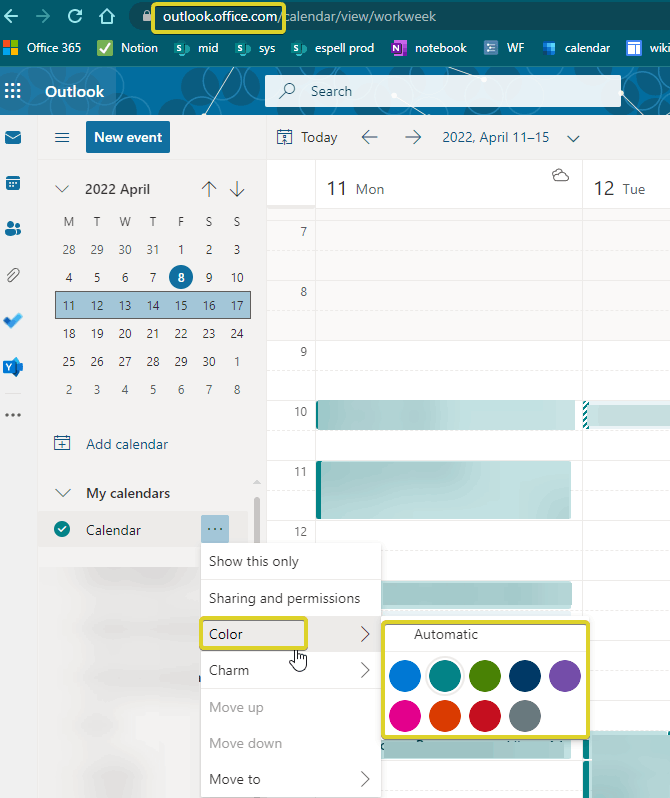Collapse the My calendars group

(x=63, y=493)
